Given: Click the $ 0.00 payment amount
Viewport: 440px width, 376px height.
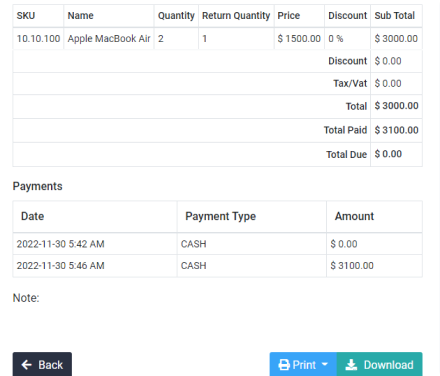Looking at the screenshot, I should (x=344, y=244).
